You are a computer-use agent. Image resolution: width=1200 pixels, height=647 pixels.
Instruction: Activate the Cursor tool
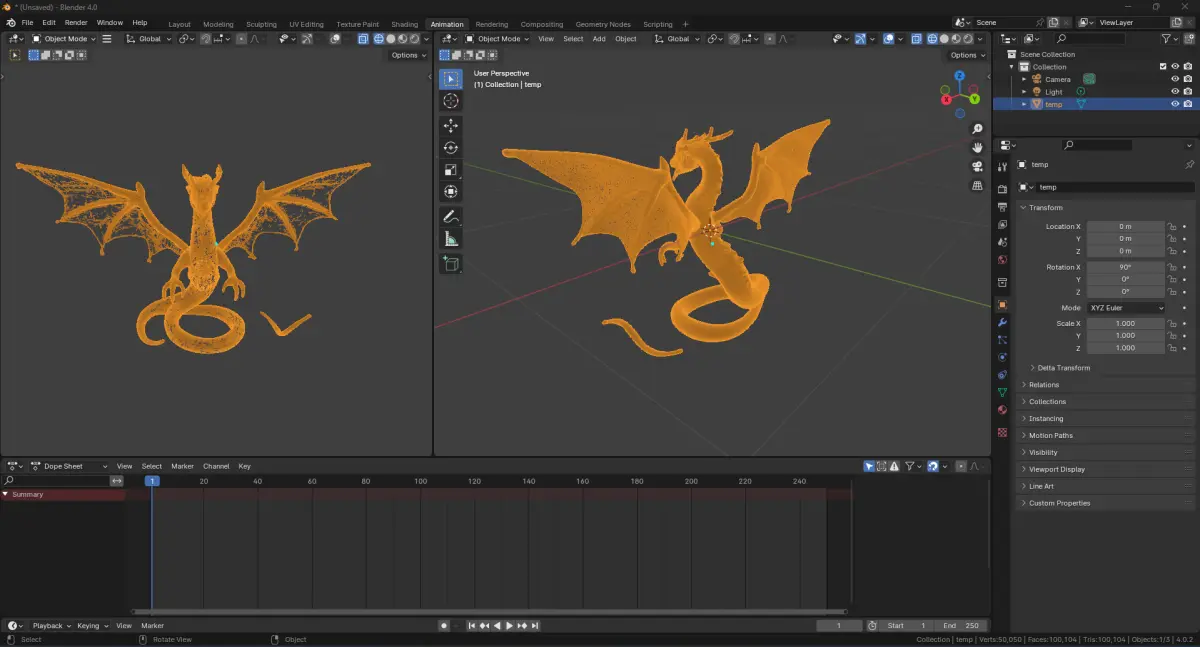[x=451, y=101]
